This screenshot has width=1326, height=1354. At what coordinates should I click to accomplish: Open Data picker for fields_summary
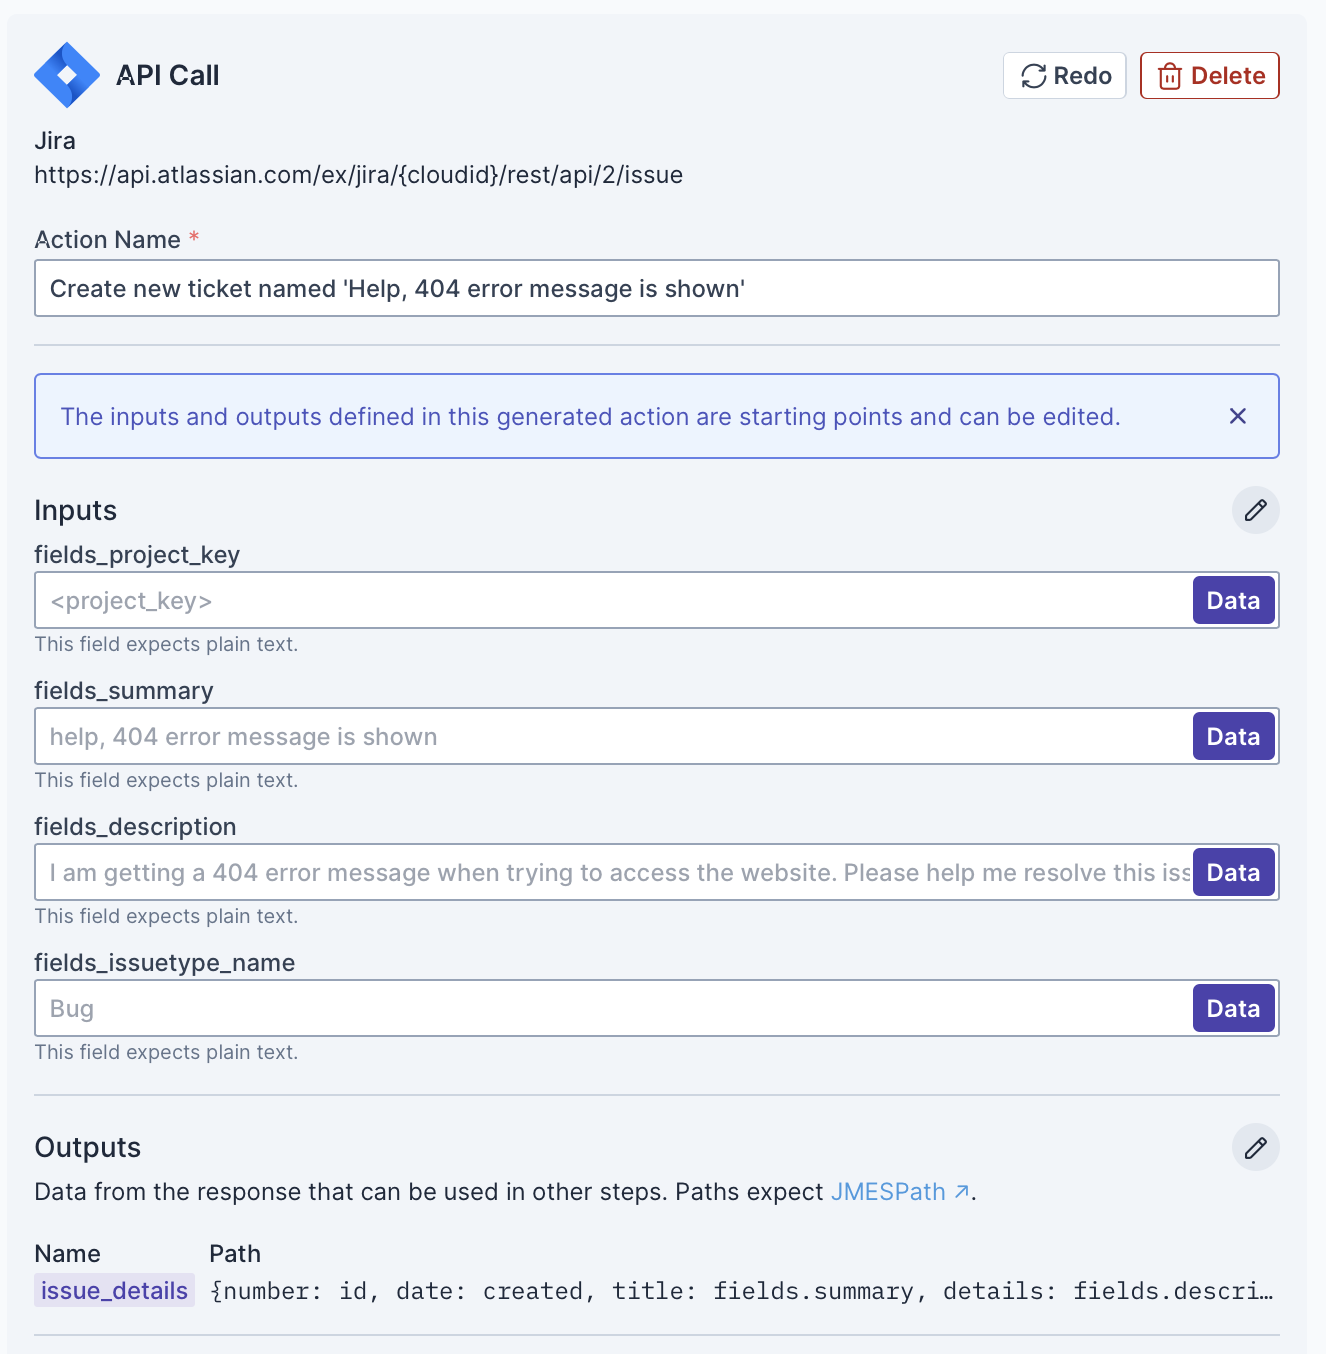click(x=1233, y=737)
